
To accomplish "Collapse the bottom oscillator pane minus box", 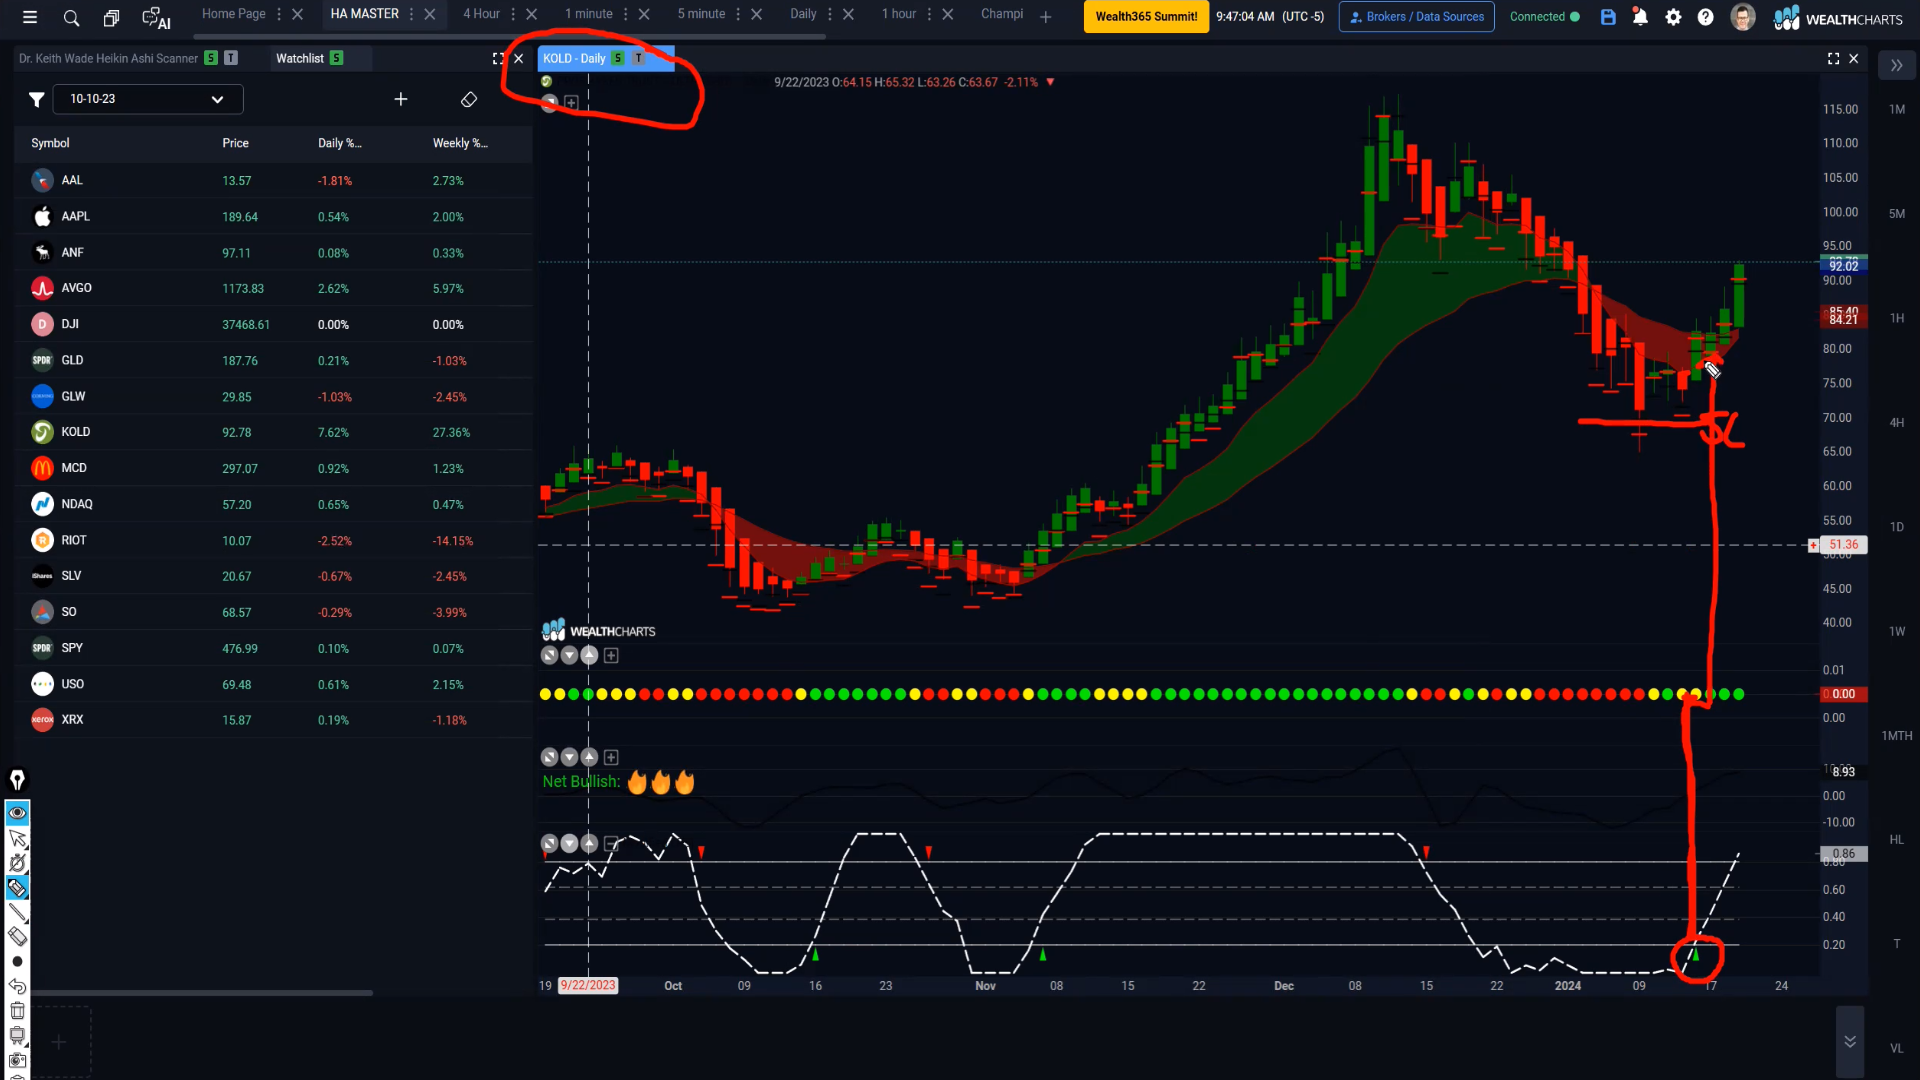I will point(611,844).
